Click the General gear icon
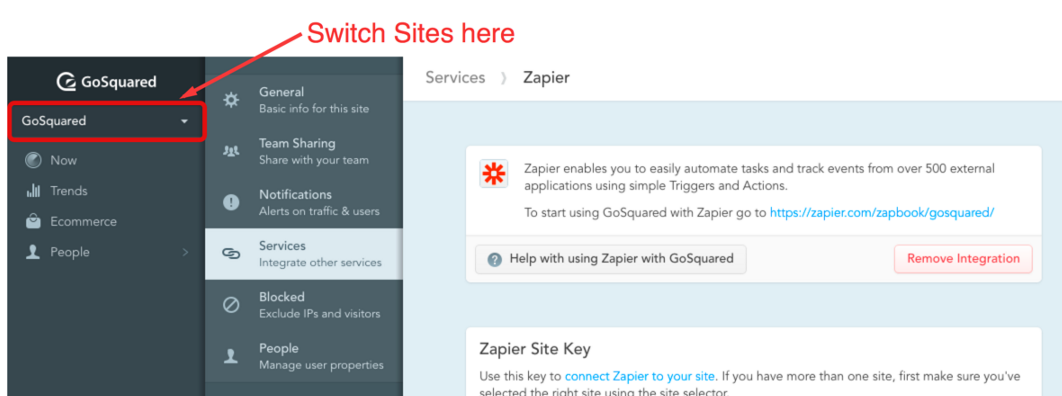1062x396 pixels. click(231, 100)
